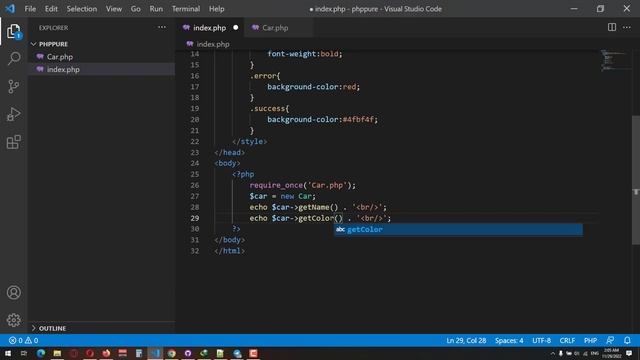The height and width of the screenshot is (360, 640).
Task: Open Explorer Views and More Actions ellipsis
Action: [162, 27]
